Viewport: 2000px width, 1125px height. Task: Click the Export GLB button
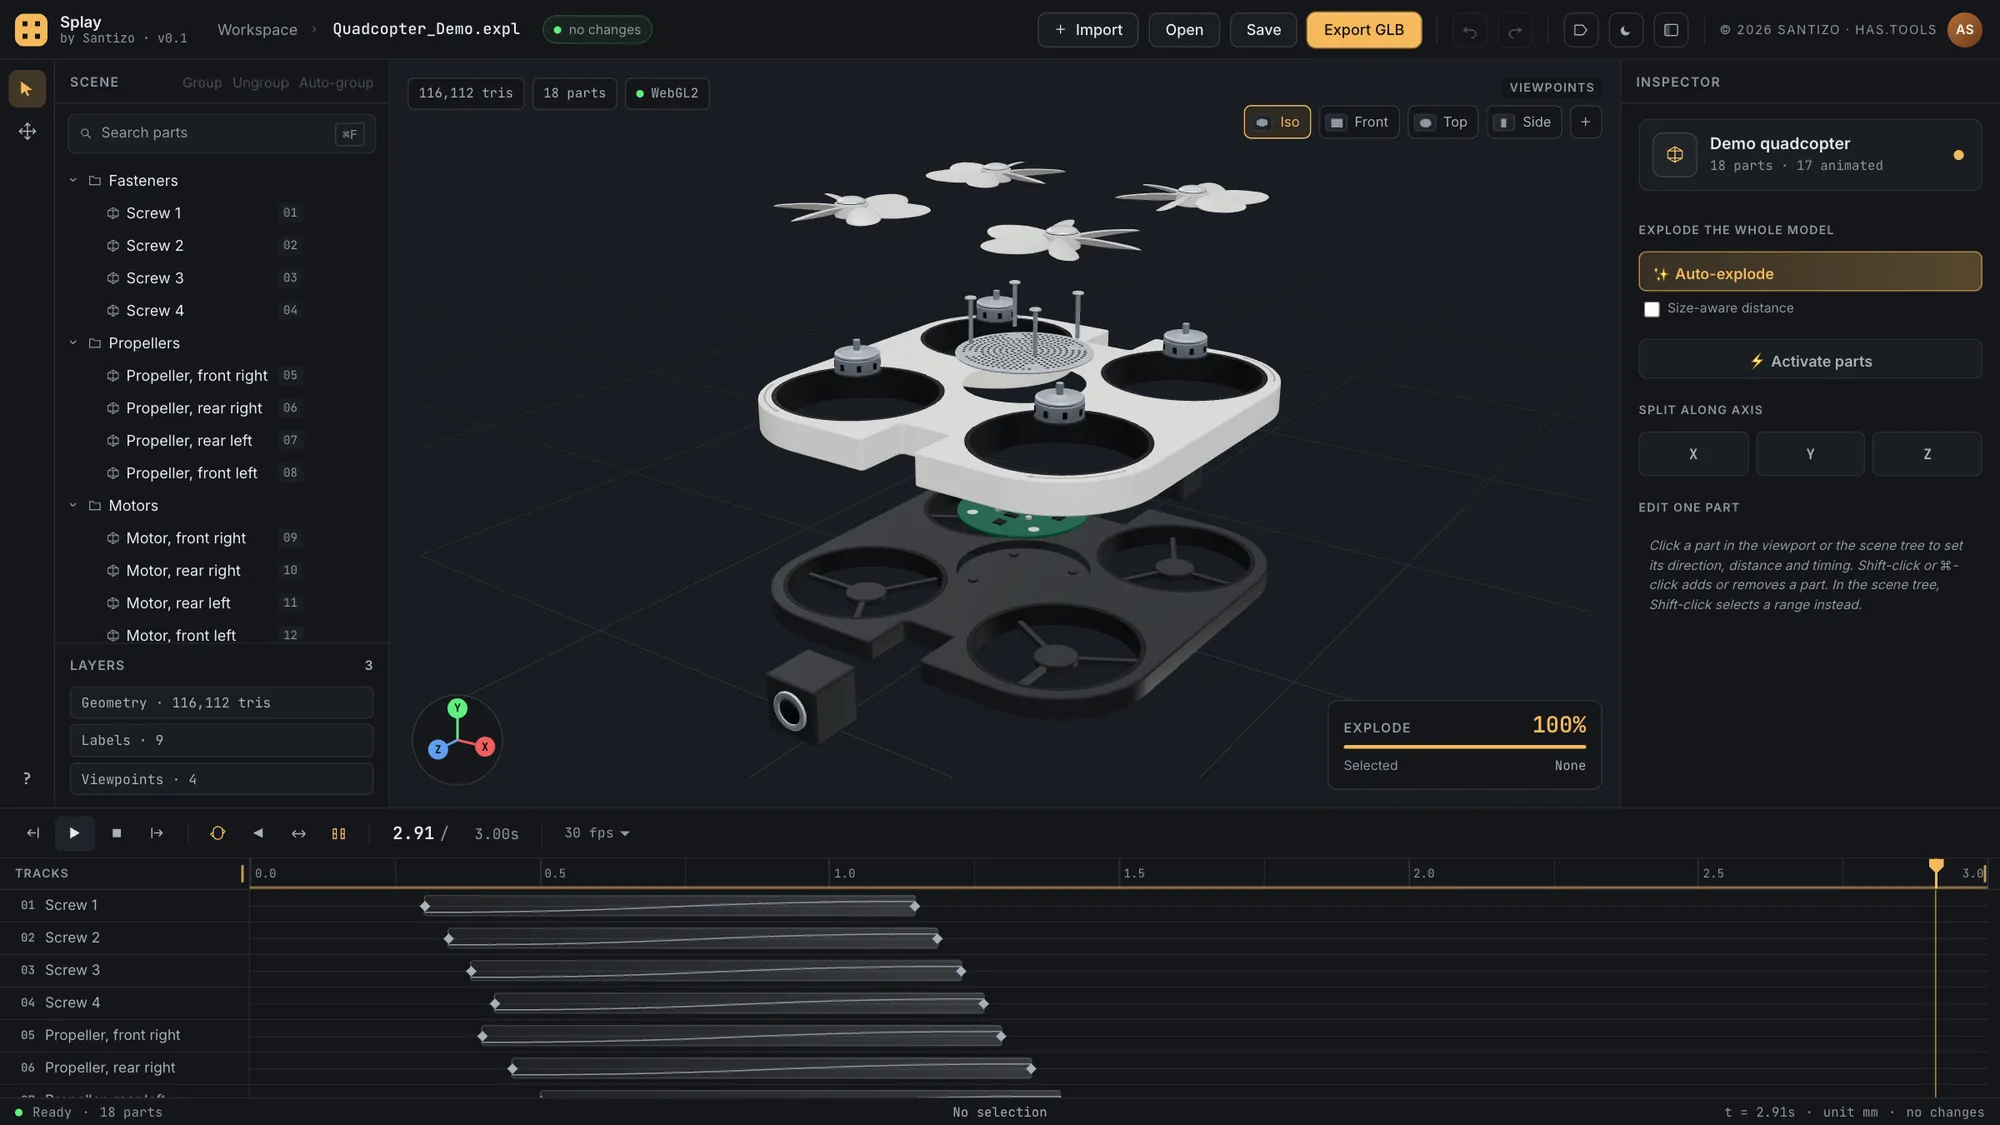click(1364, 30)
